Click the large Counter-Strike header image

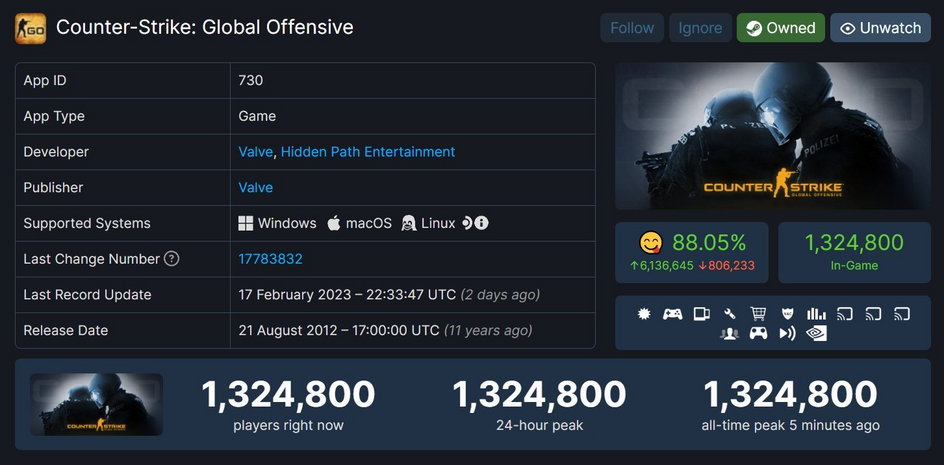(x=773, y=136)
